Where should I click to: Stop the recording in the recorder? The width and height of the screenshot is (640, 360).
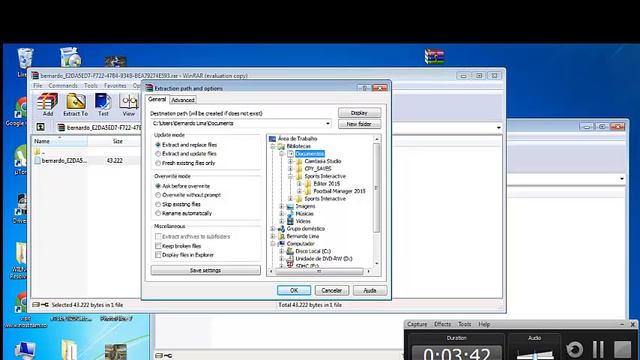(622, 349)
